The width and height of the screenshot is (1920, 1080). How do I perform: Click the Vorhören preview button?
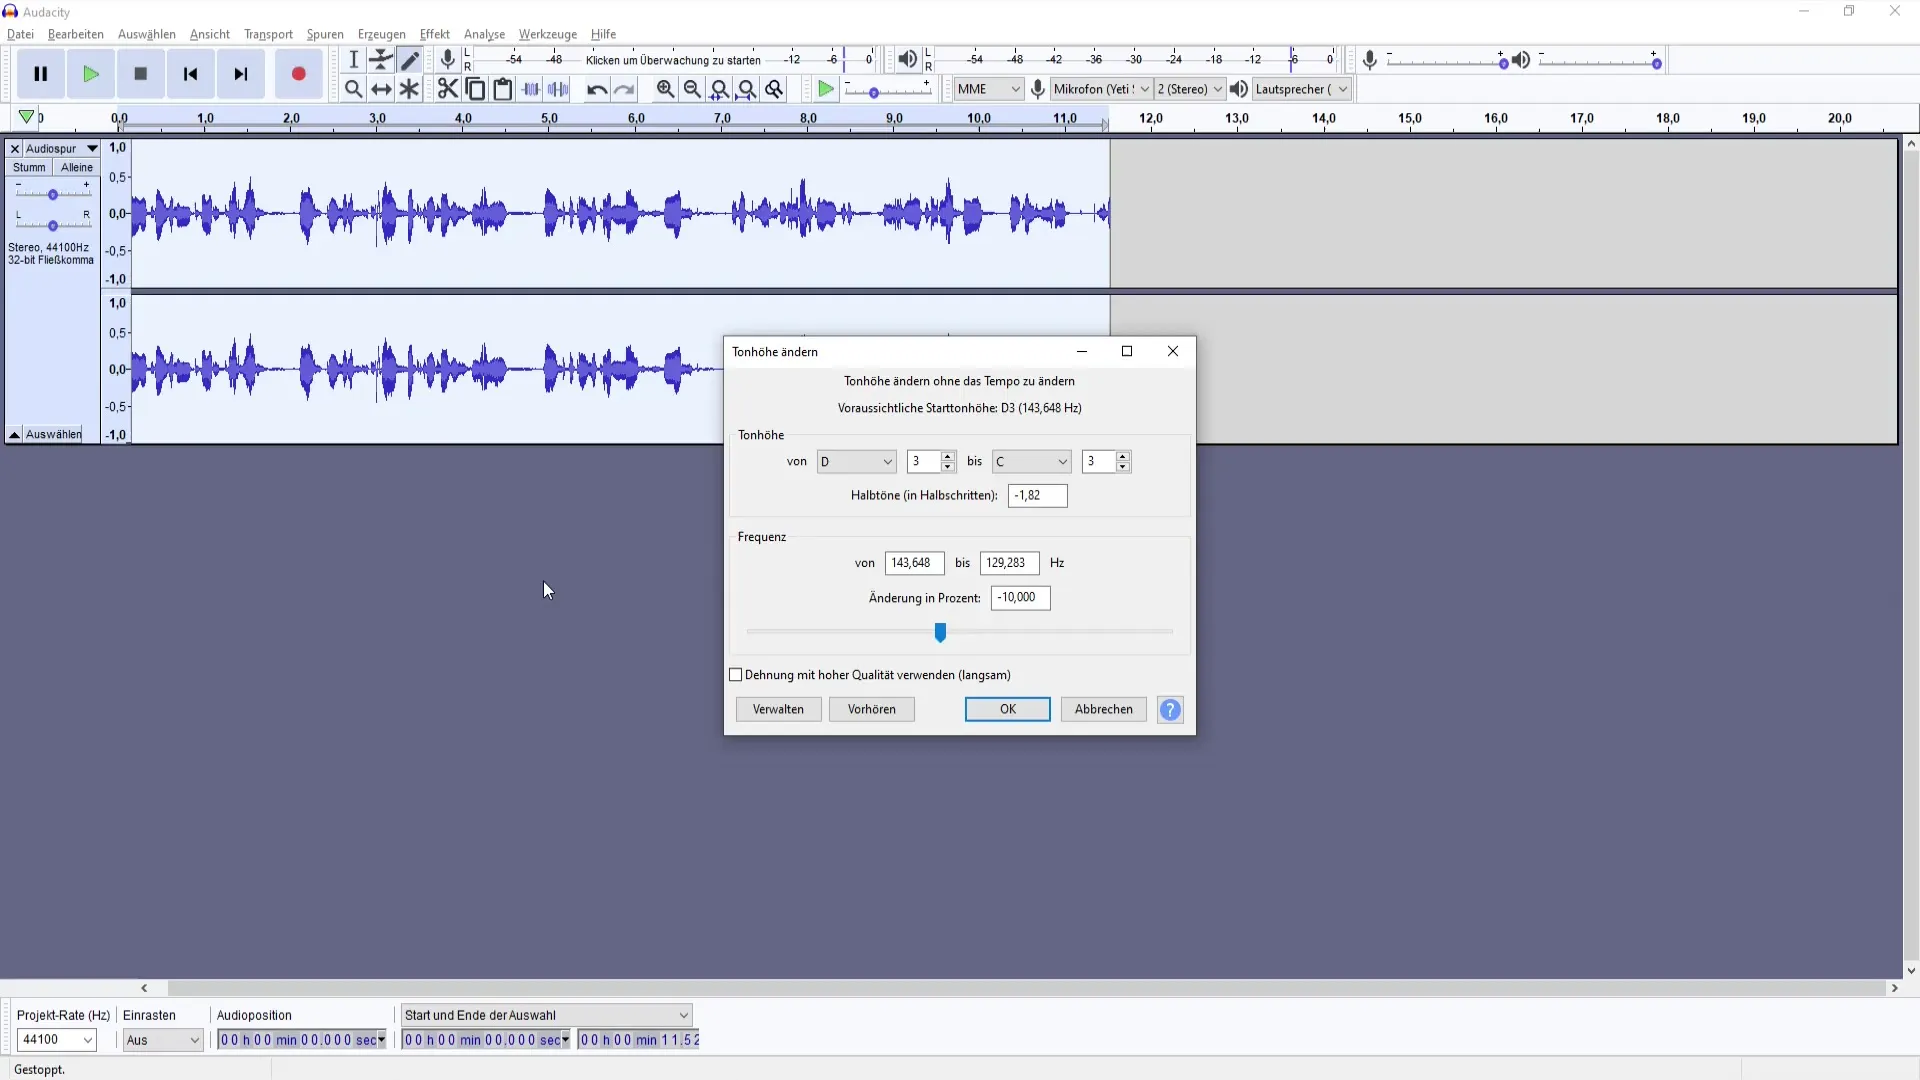coord(872,709)
